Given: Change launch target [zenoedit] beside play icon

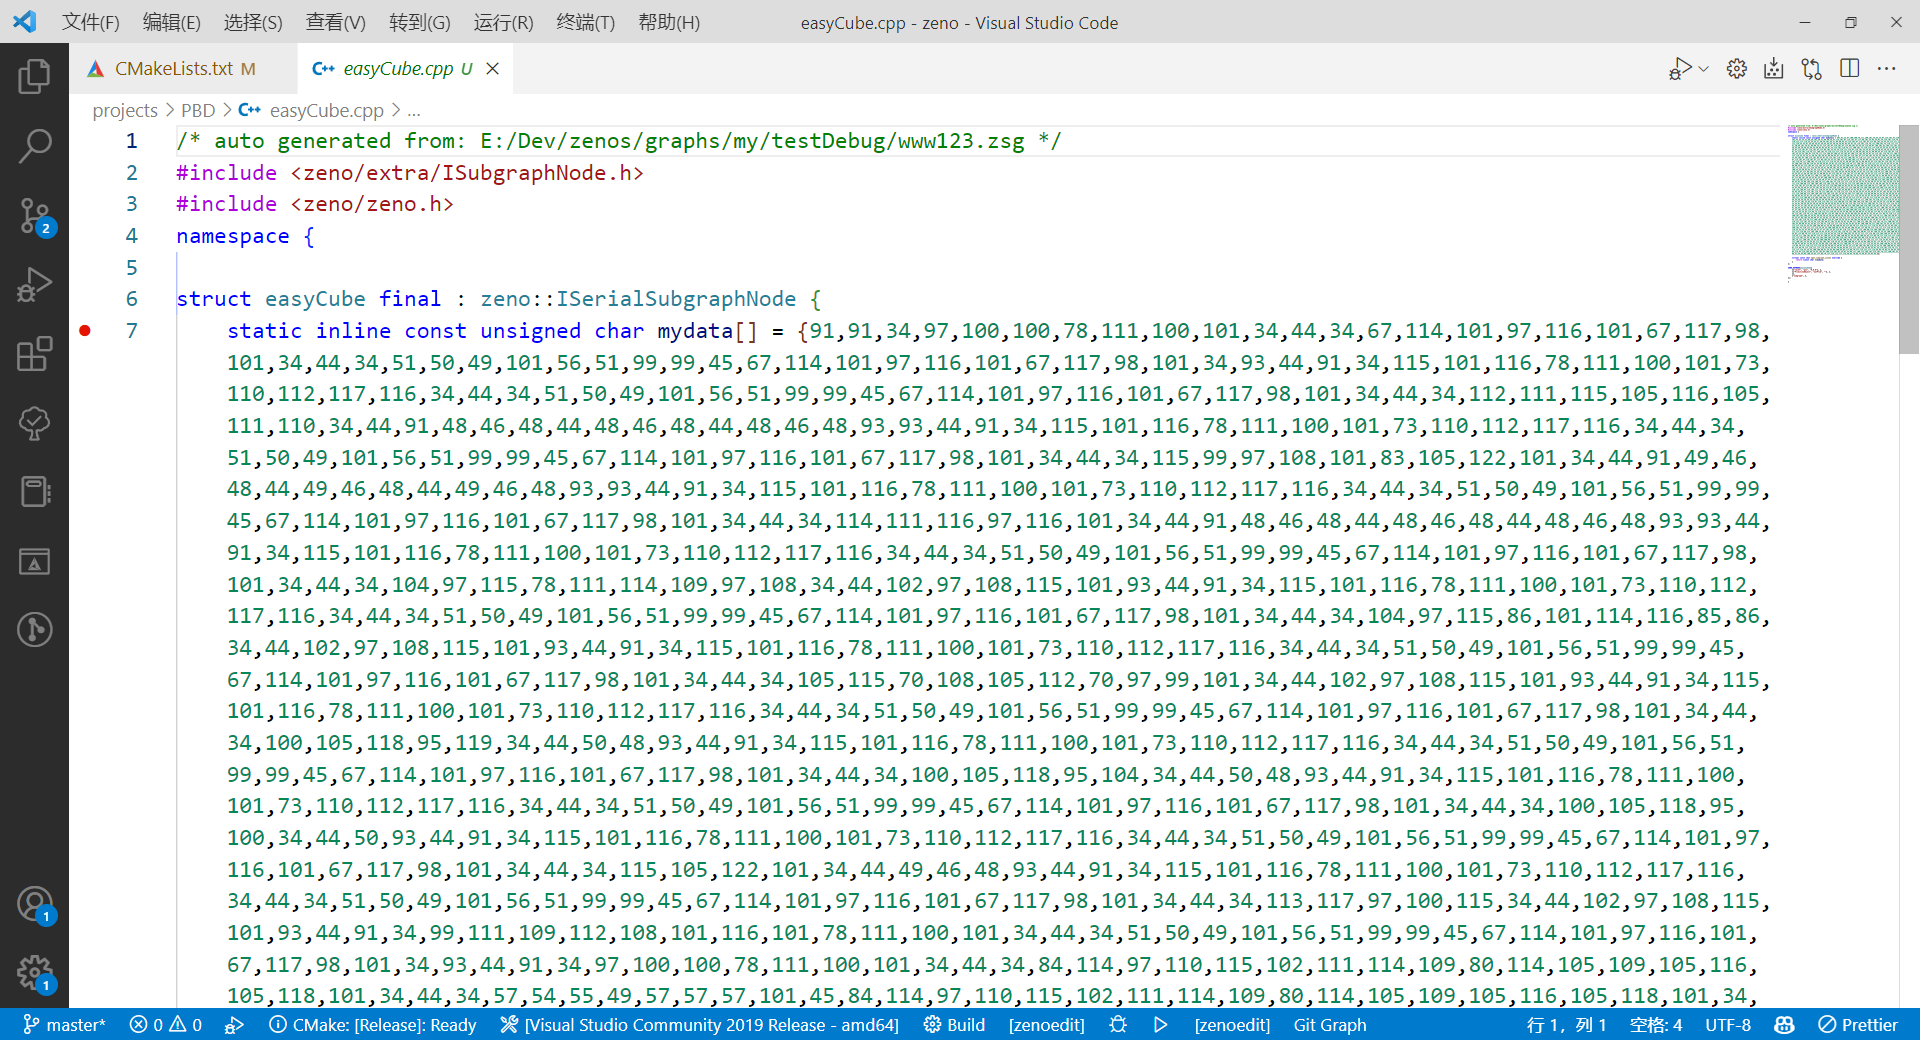Looking at the screenshot, I should [x=1232, y=1025].
